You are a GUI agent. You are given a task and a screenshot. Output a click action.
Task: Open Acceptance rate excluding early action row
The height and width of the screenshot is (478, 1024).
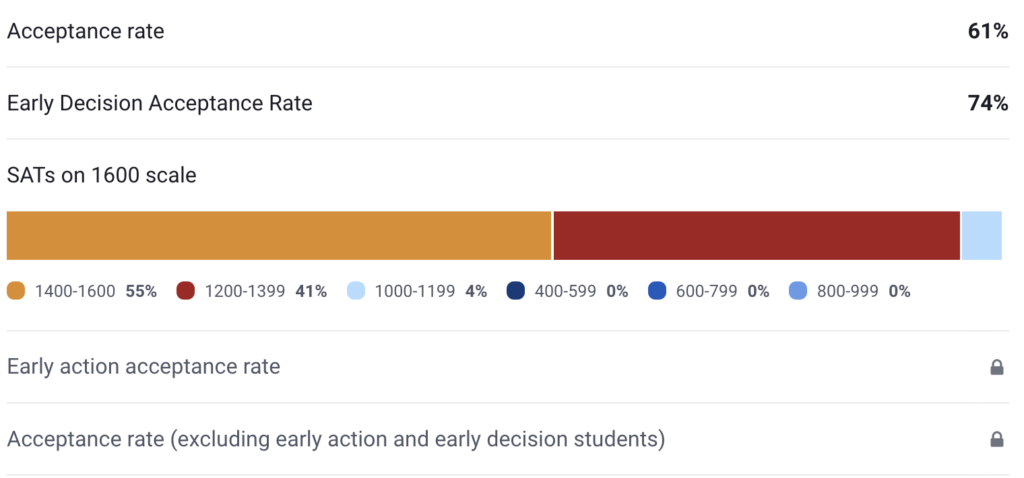pyautogui.click(x=336, y=439)
